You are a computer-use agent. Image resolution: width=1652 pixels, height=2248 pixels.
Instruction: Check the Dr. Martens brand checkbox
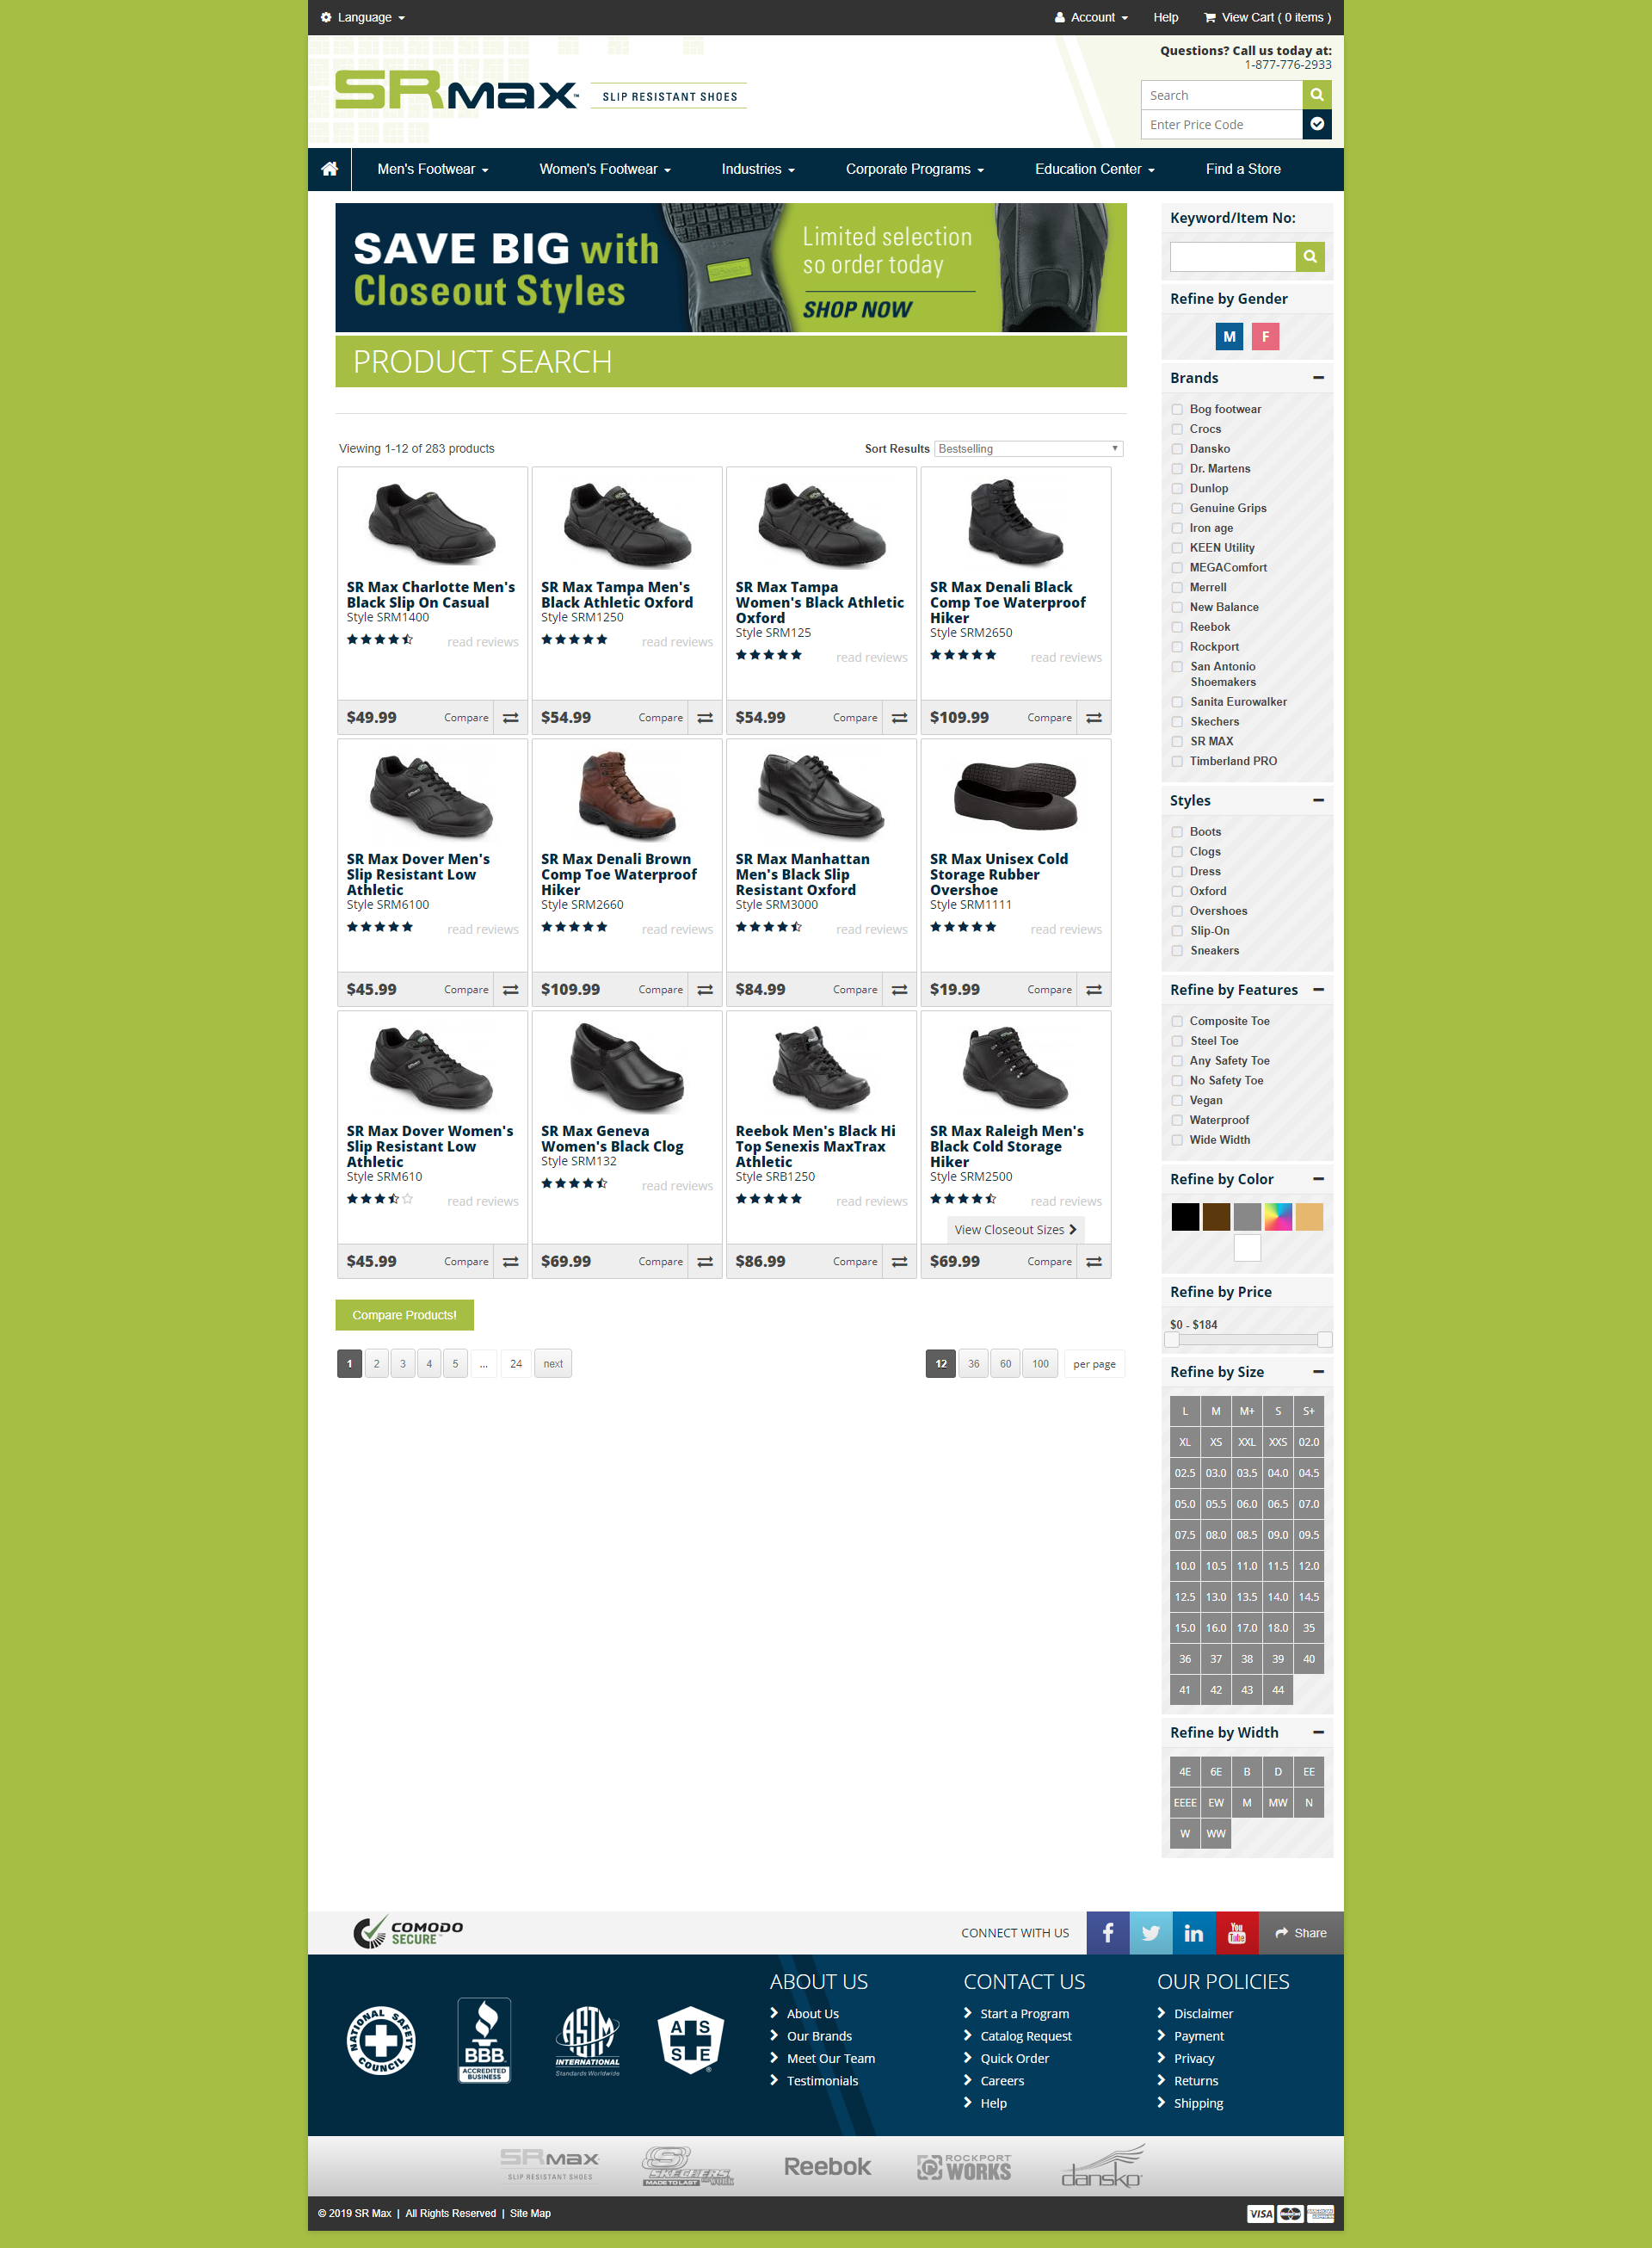pyautogui.click(x=1177, y=469)
